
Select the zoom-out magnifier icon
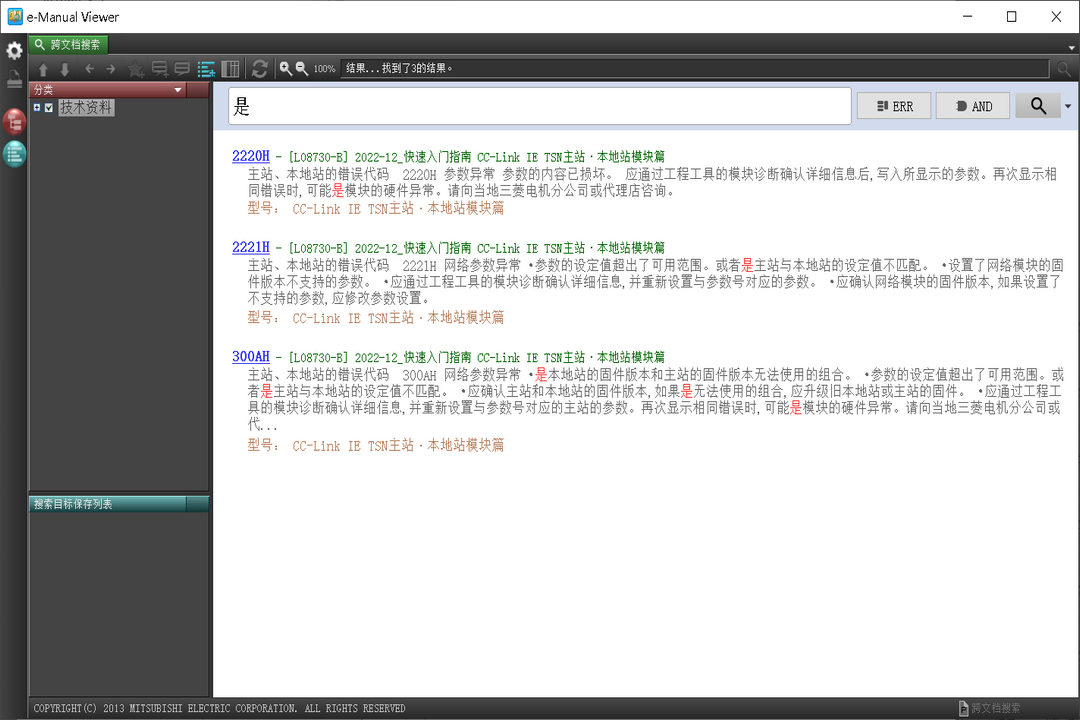click(302, 69)
